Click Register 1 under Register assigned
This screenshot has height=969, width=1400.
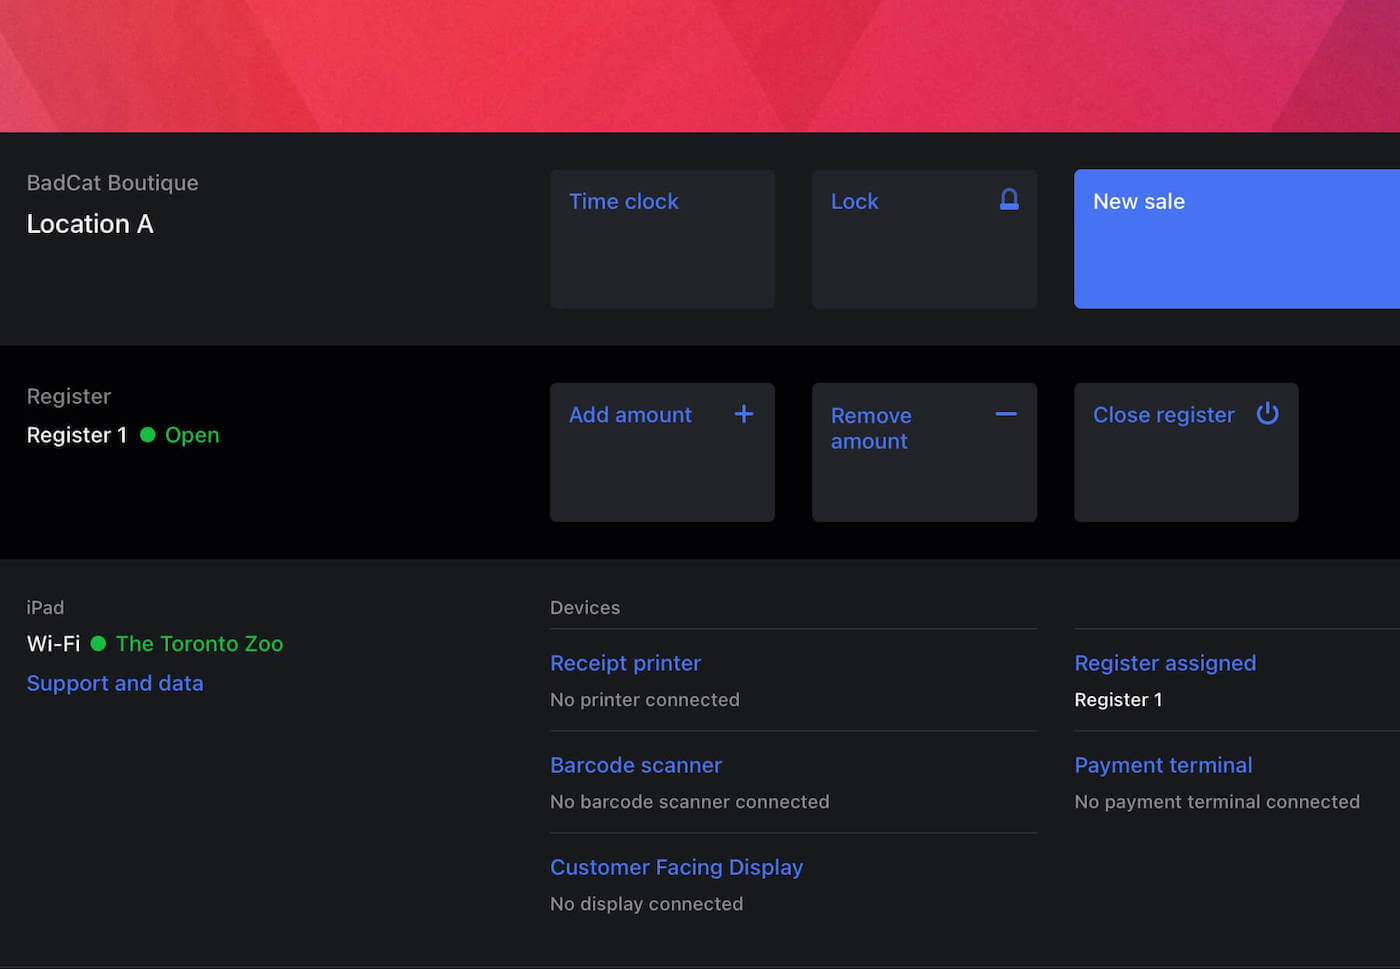(x=1118, y=700)
